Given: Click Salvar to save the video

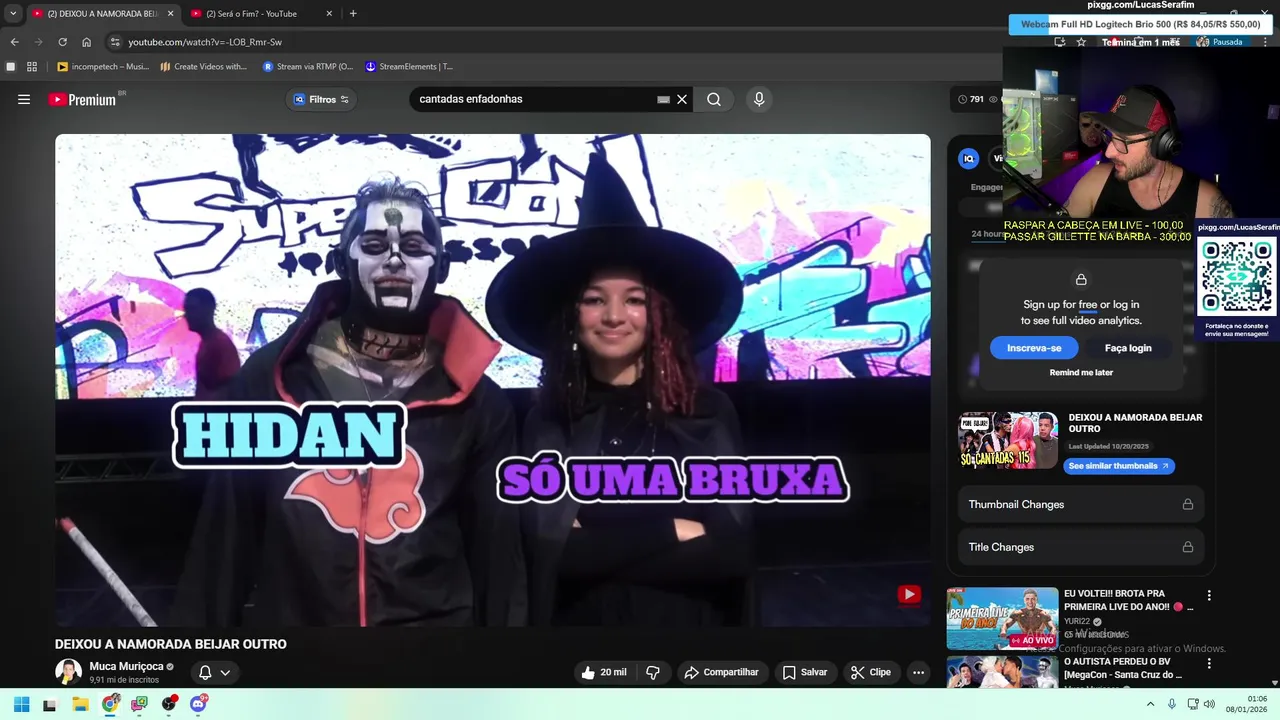Looking at the screenshot, I should click(x=805, y=672).
